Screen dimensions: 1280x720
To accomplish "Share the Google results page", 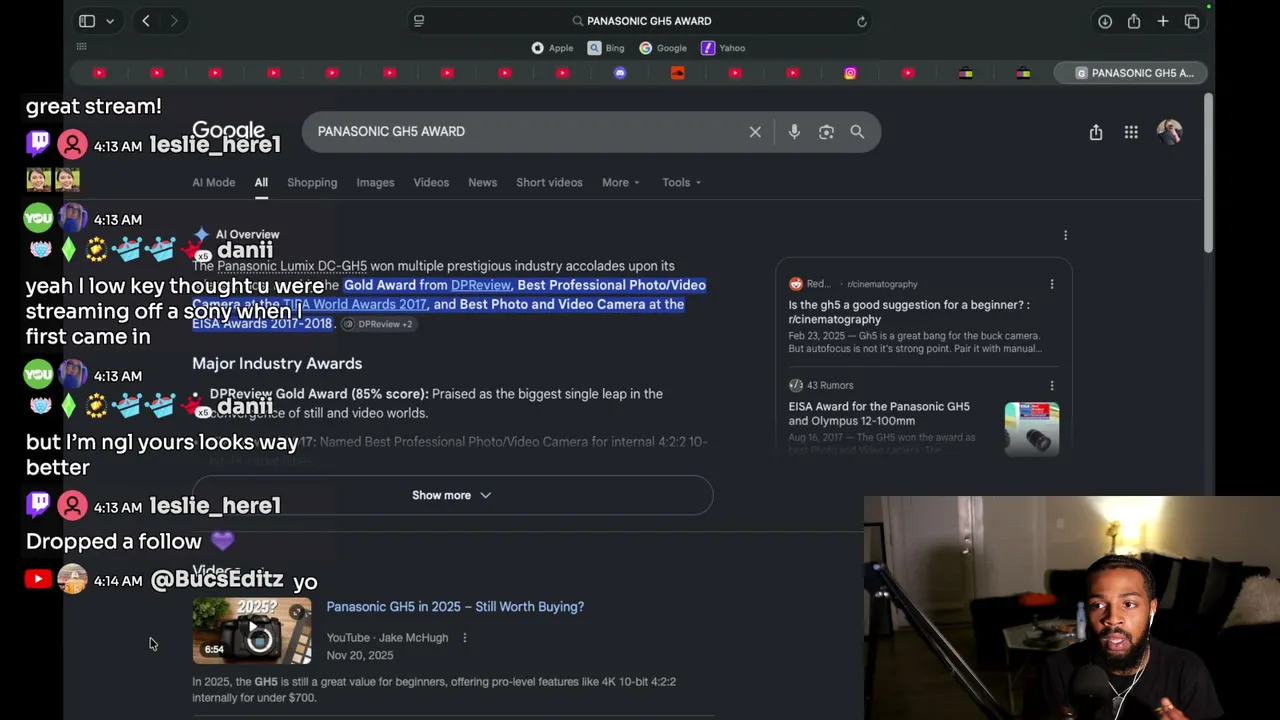I will [1096, 132].
